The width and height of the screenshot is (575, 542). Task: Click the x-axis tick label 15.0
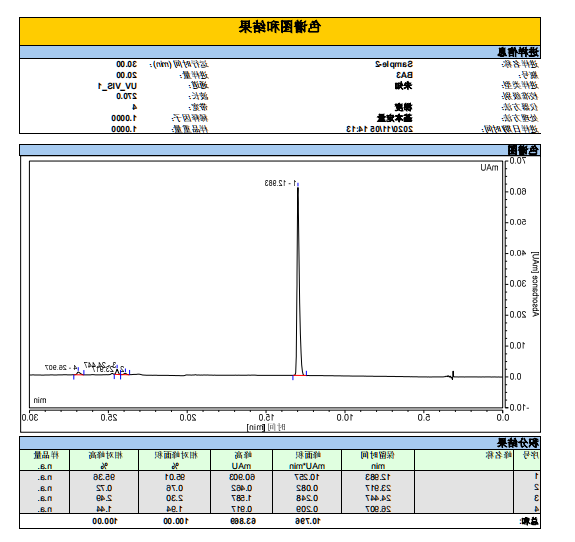tap(267, 418)
